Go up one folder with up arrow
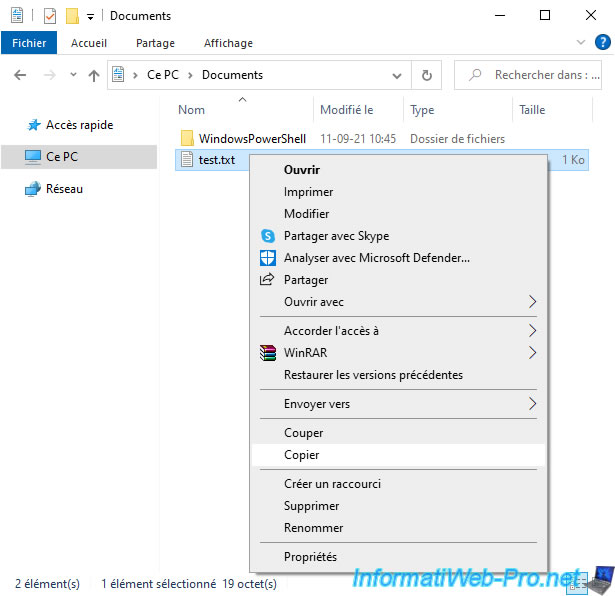Image resolution: width=615 pixels, height=596 pixels. [94, 75]
